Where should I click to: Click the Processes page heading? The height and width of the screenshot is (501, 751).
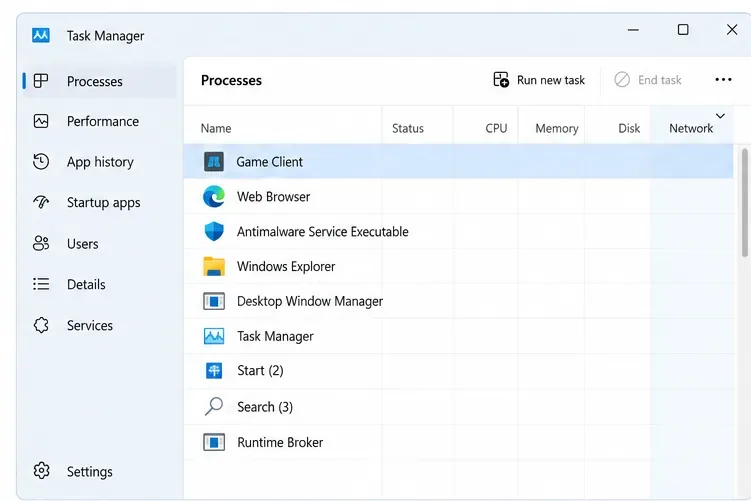pos(231,80)
